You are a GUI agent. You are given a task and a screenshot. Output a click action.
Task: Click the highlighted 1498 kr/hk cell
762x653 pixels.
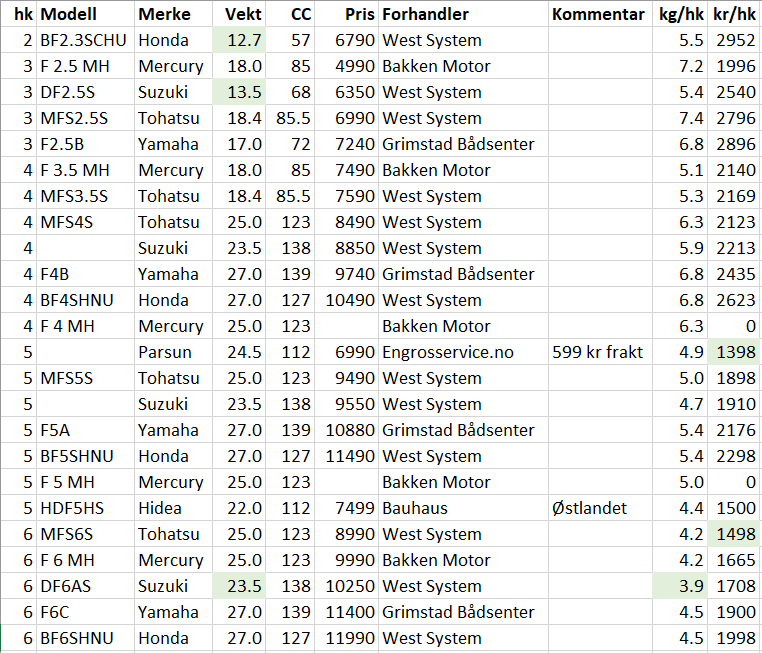(734, 534)
